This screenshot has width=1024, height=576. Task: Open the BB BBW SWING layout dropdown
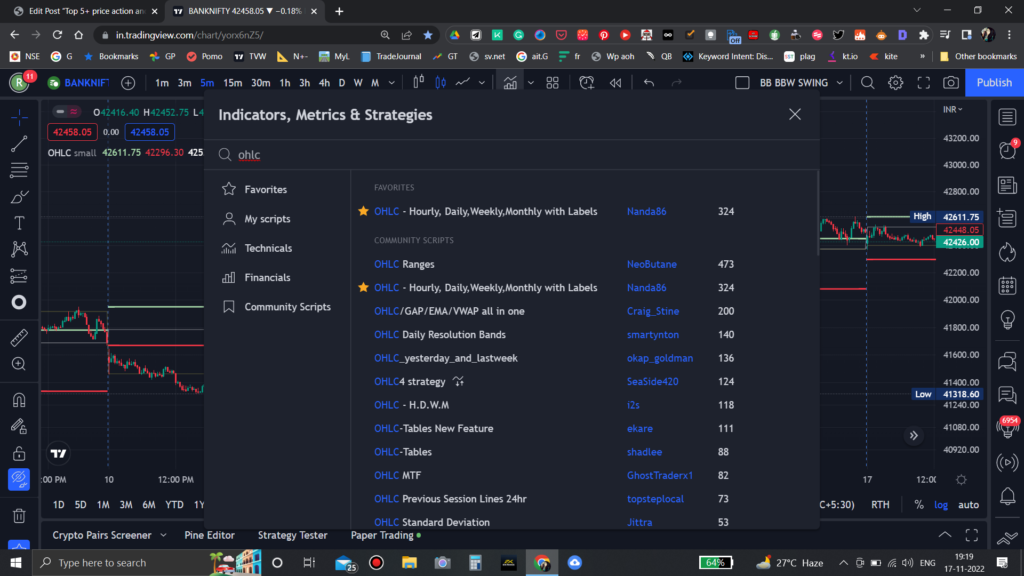(840, 83)
